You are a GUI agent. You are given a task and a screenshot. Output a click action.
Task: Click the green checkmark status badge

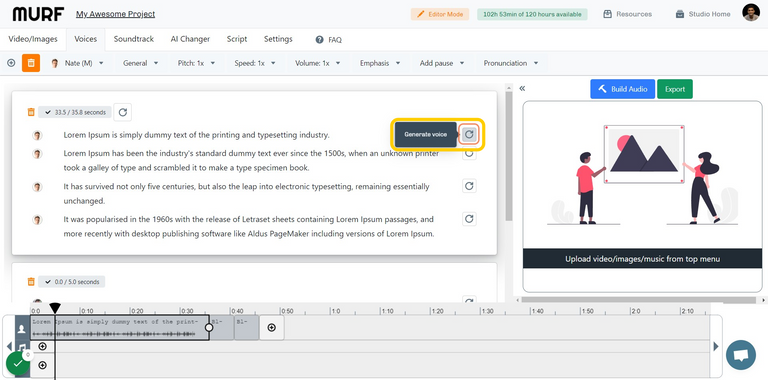point(18,364)
